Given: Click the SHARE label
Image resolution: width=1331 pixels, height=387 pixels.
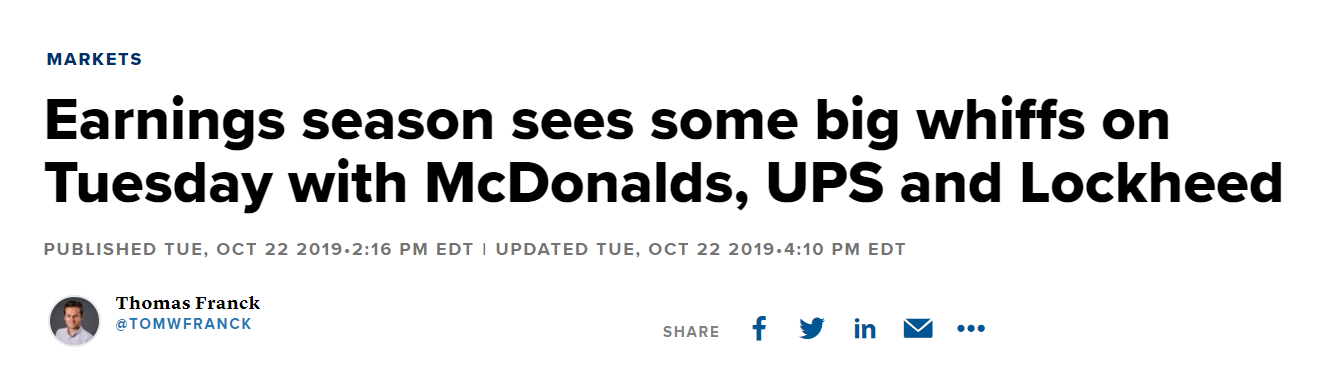Looking at the screenshot, I should 691,332.
